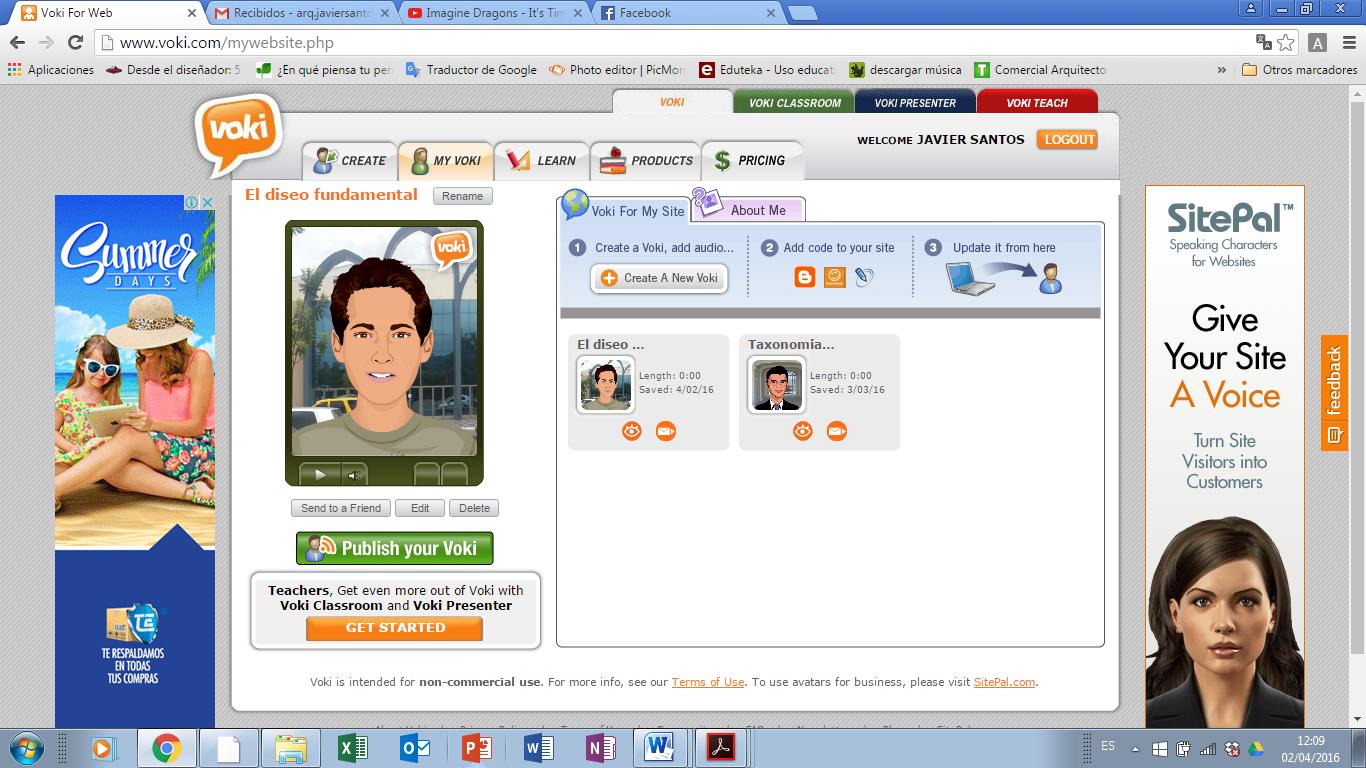This screenshot has height=768, width=1366.
Task: Select the Voki For My Site tab
Action: pos(624,208)
